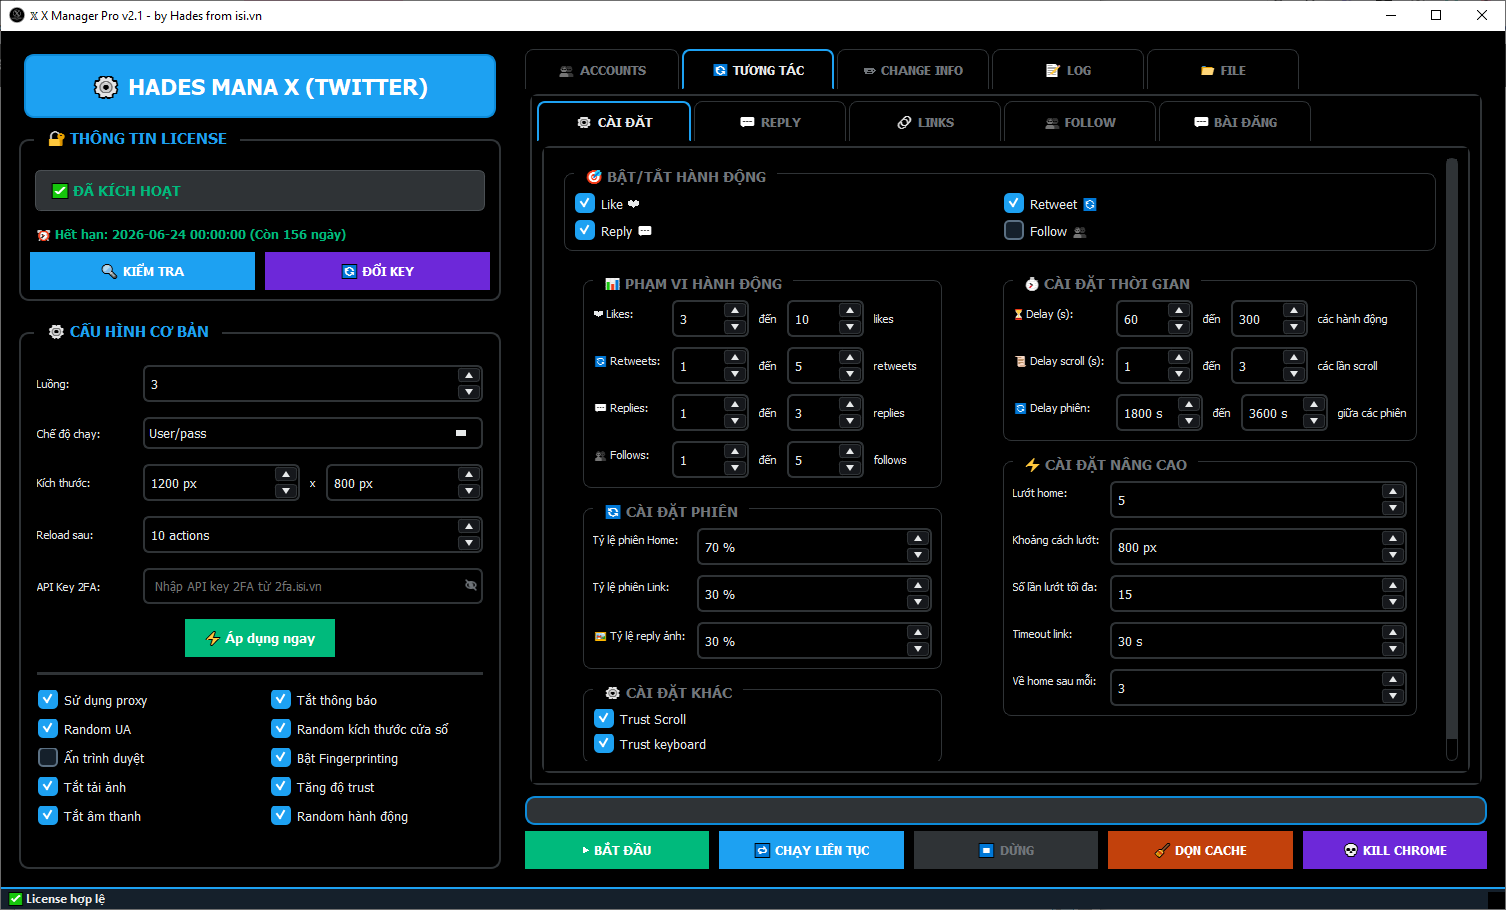Open the Chế độ chạy dropdown

click(312, 433)
